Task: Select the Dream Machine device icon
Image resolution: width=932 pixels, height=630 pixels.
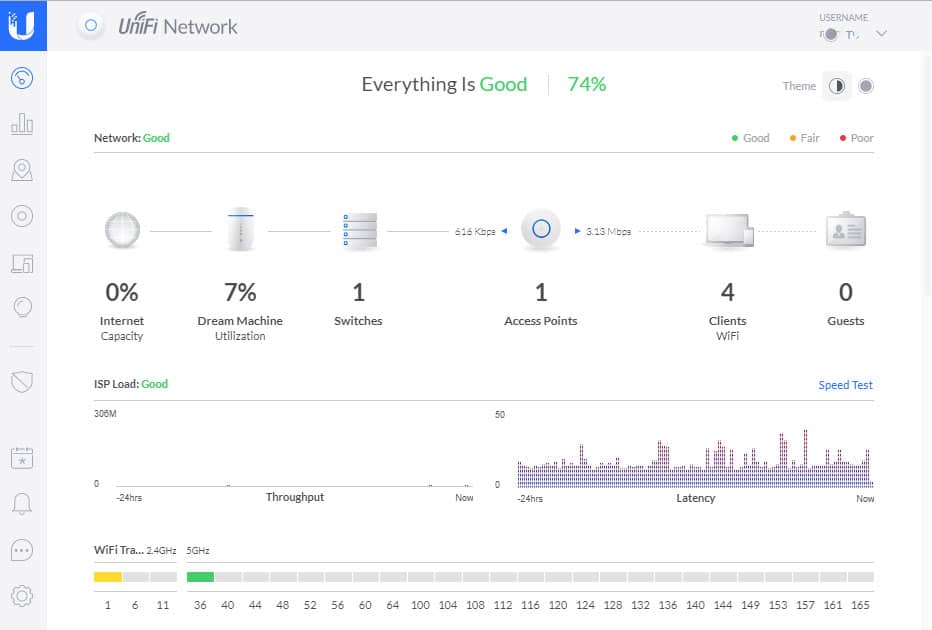Action: [x=240, y=230]
